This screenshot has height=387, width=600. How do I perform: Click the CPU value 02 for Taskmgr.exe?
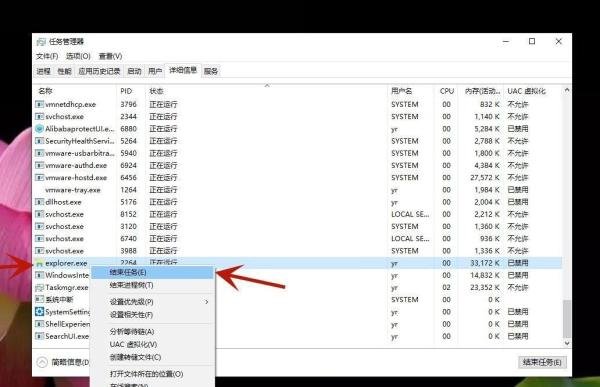tap(447, 287)
